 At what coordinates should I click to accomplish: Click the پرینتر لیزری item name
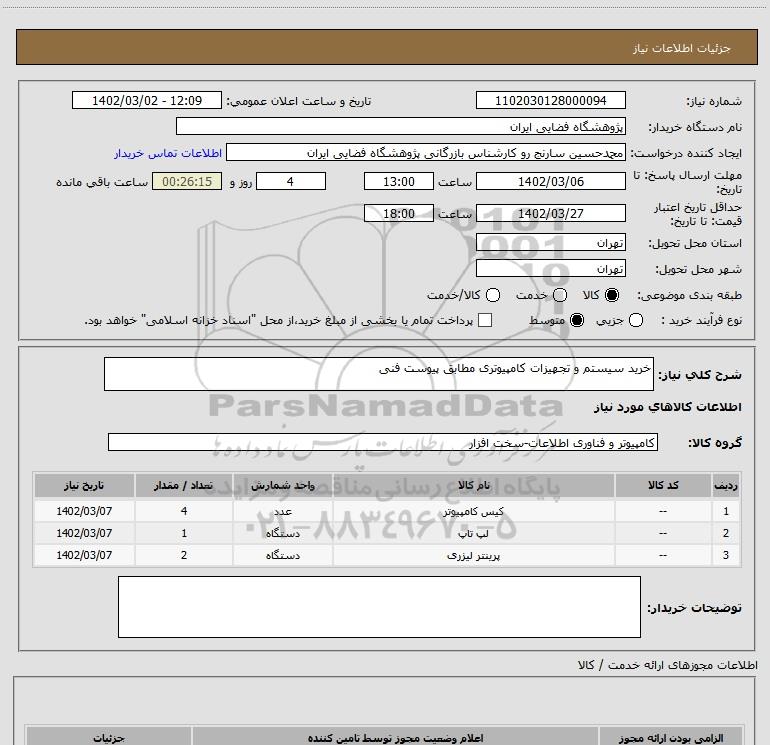473,555
